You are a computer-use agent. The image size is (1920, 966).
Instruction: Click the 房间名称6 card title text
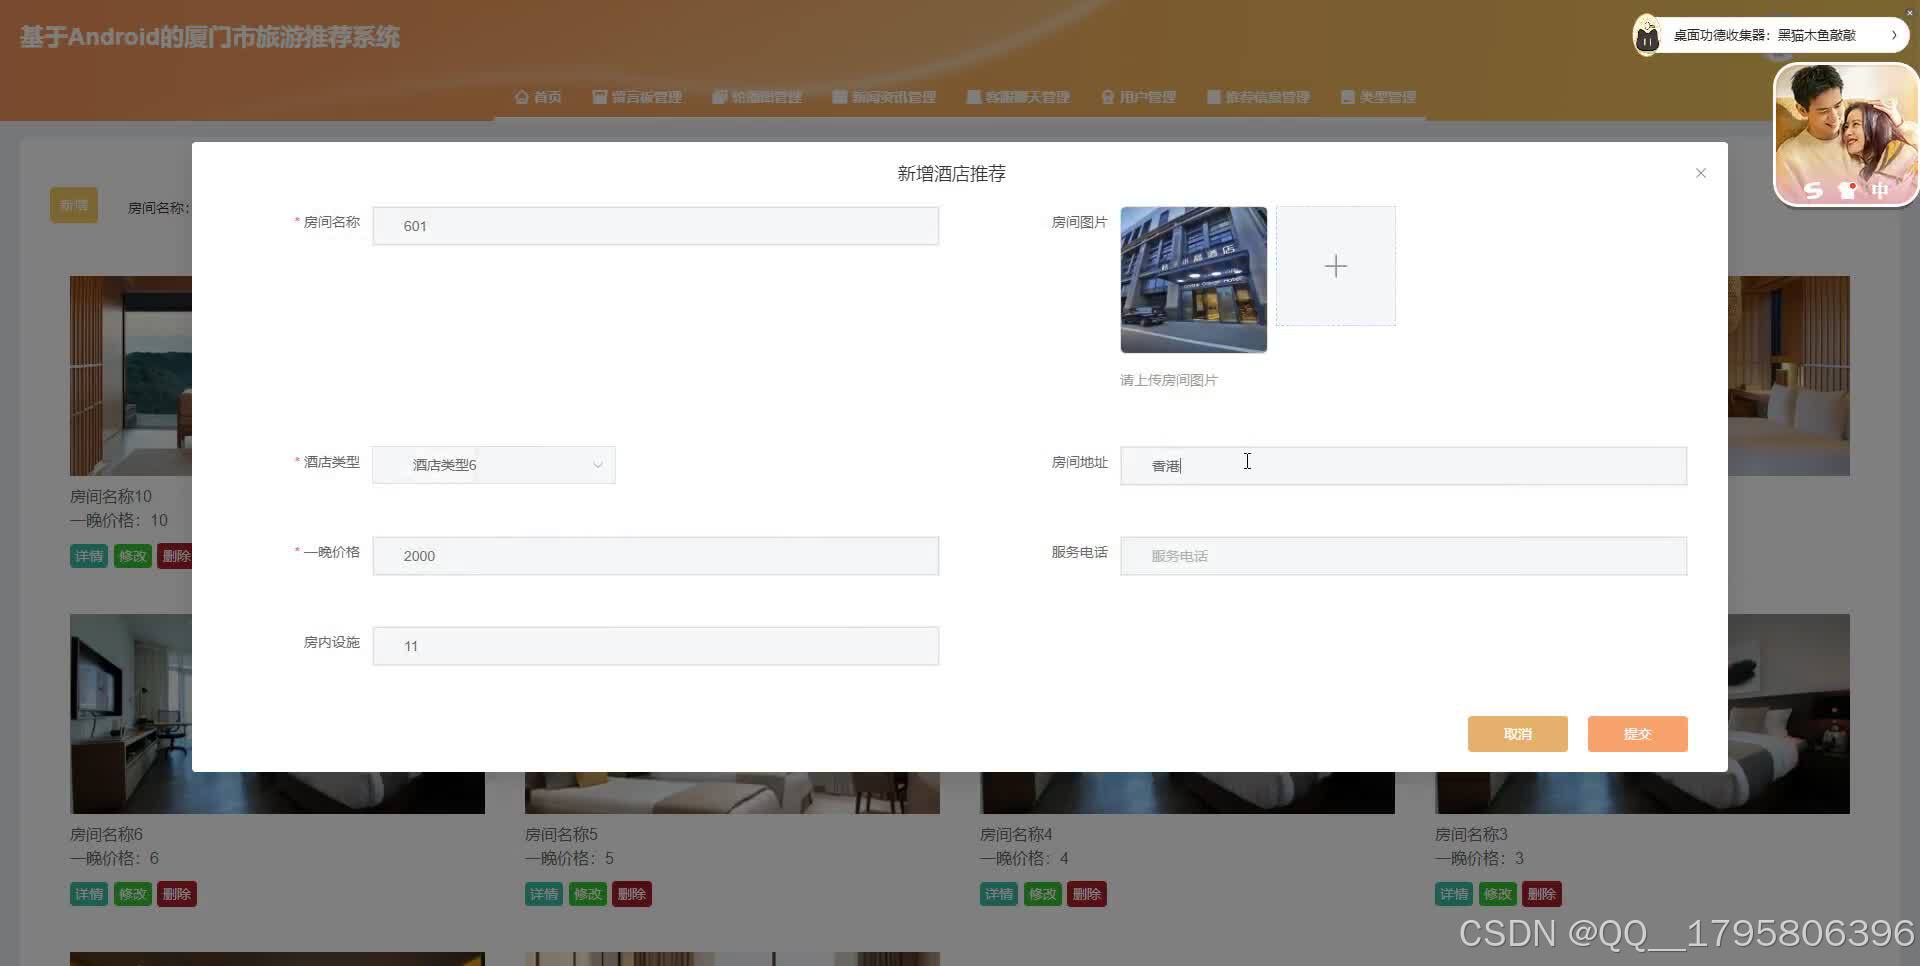click(x=106, y=834)
